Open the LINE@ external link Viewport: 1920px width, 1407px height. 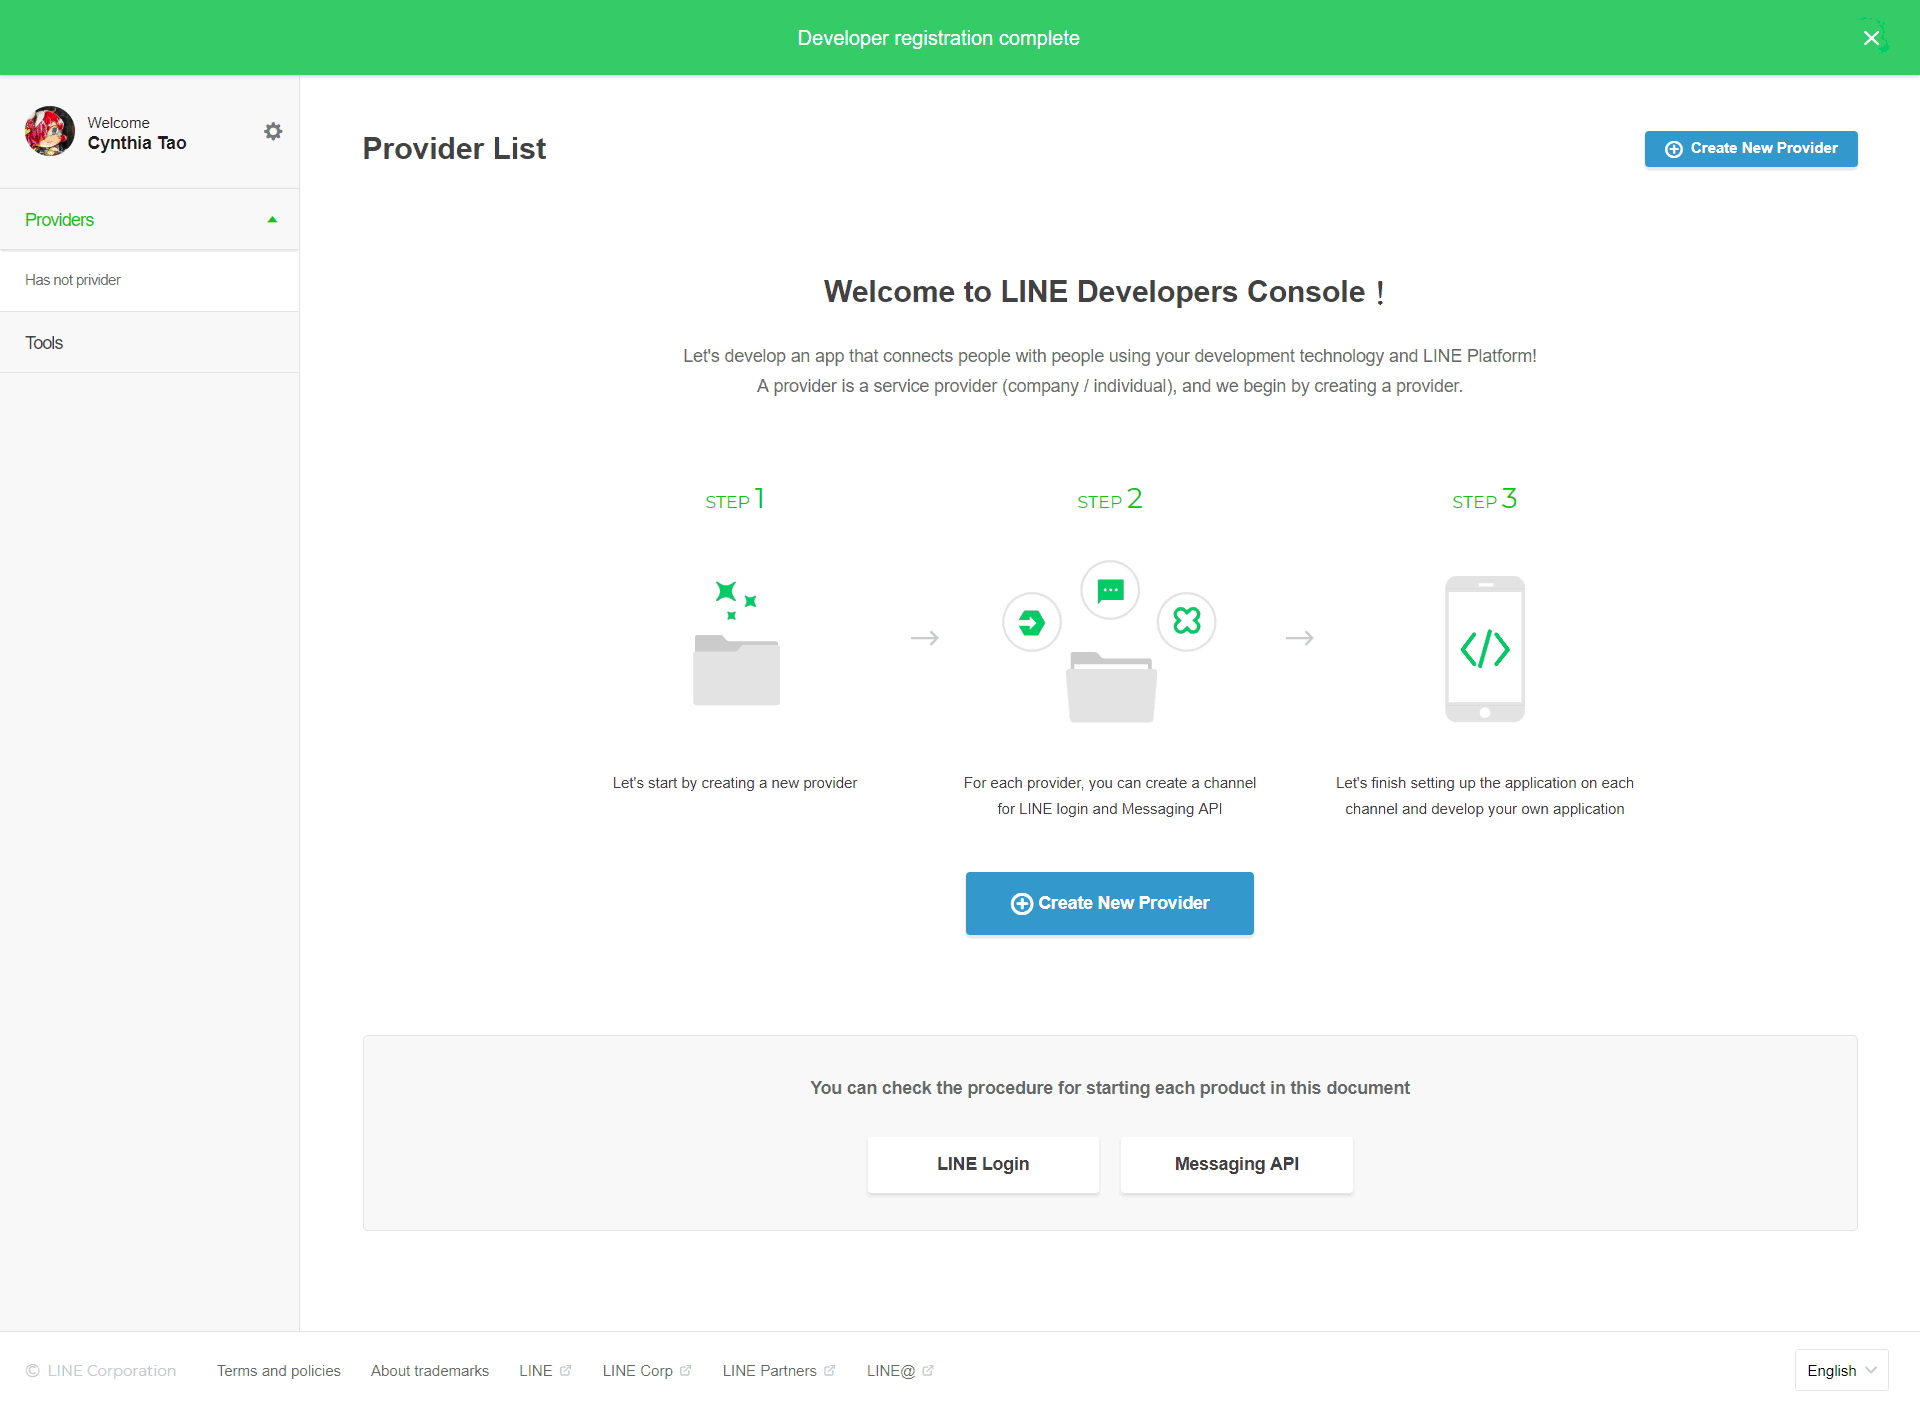tap(900, 1371)
